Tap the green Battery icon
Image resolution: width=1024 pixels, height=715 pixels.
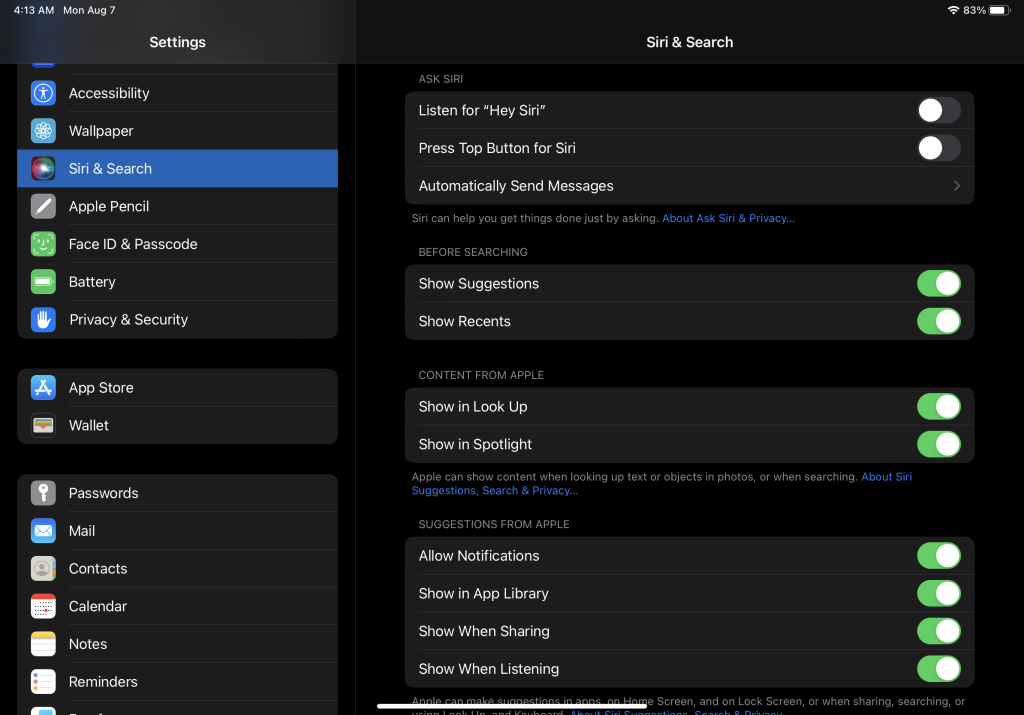[43, 281]
